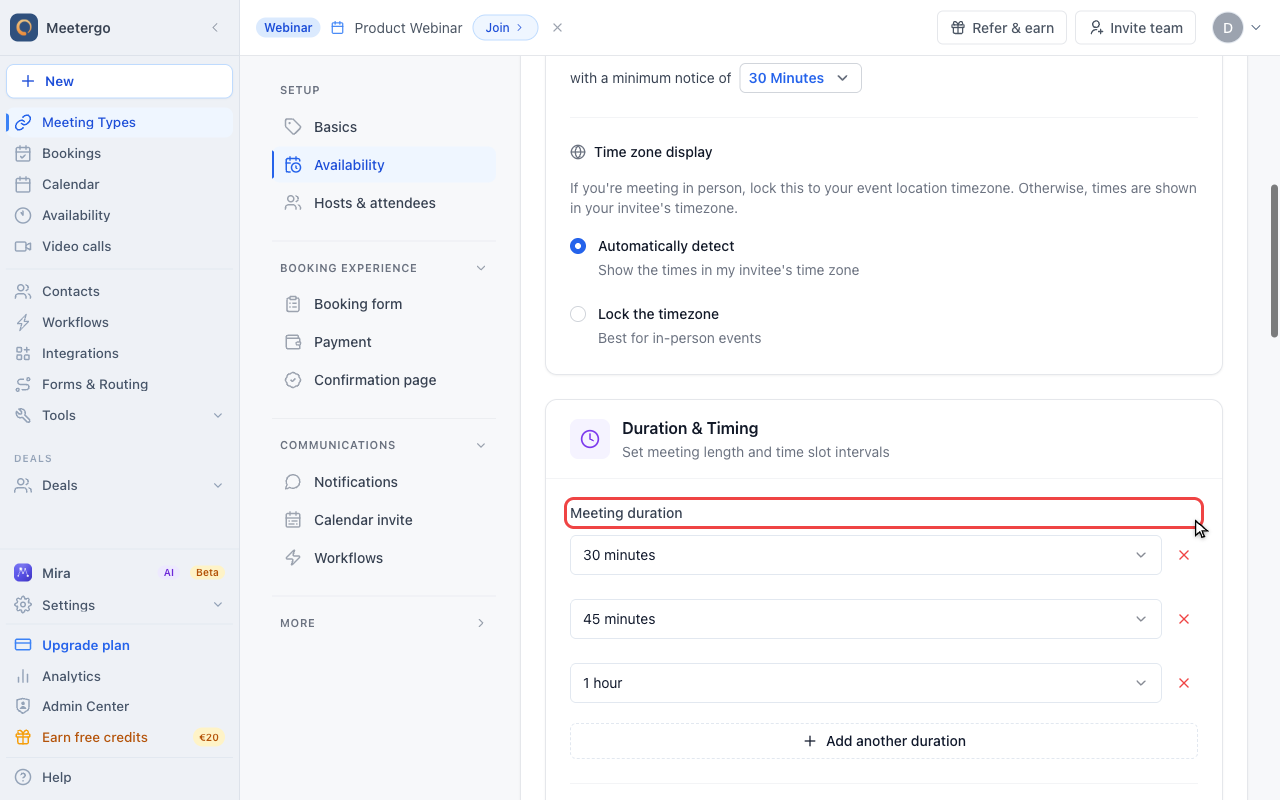1280x800 pixels.
Task: Open Help question mark icon
Action: coord(23,777)
